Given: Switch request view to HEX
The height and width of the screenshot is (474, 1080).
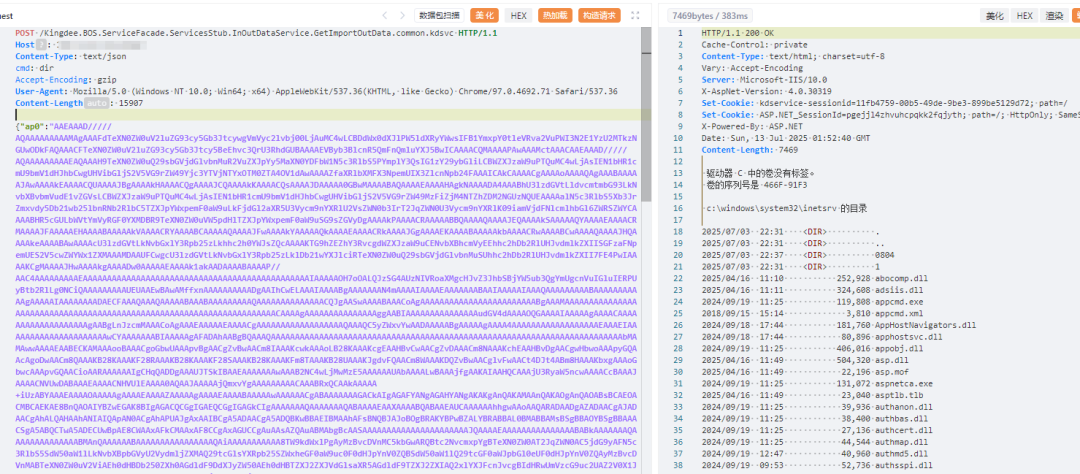Looking at the screenshot, I should click(519, 15).
